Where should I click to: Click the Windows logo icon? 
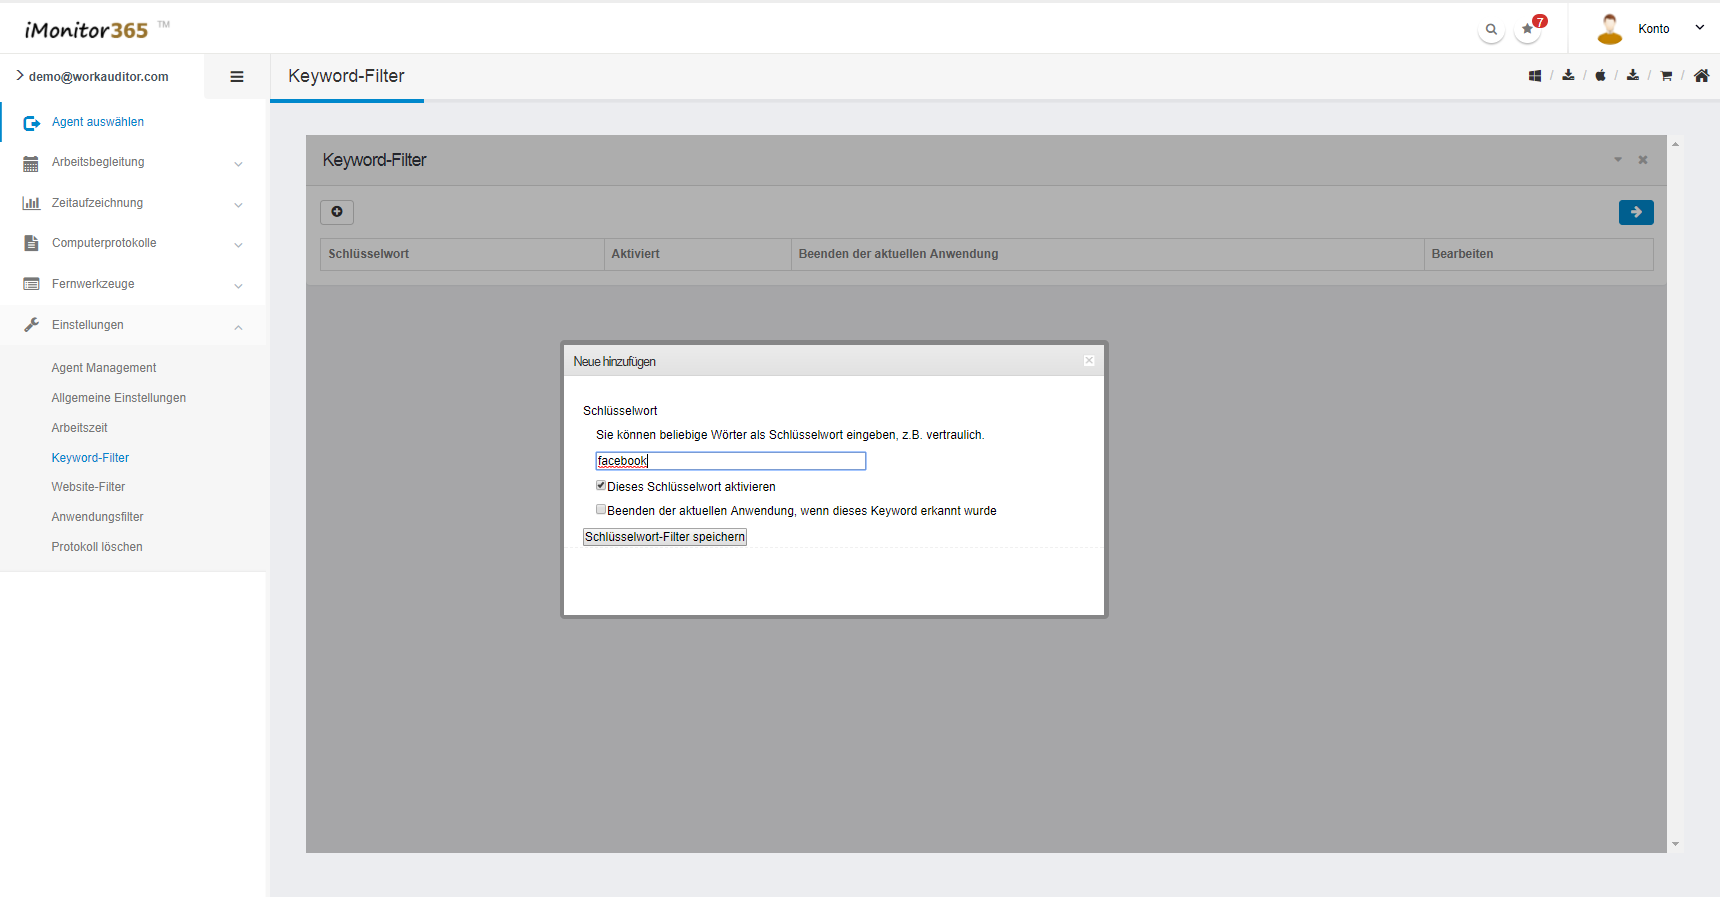point(1535,76)
